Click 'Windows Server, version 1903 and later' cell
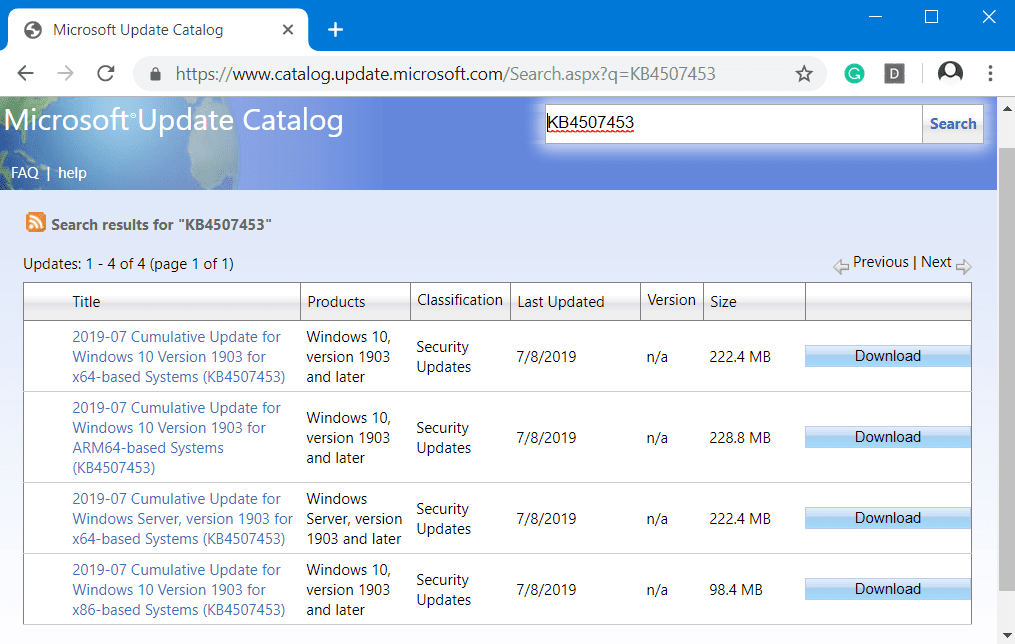This screenshot has width=1015, height=644. tap(354, 518)
